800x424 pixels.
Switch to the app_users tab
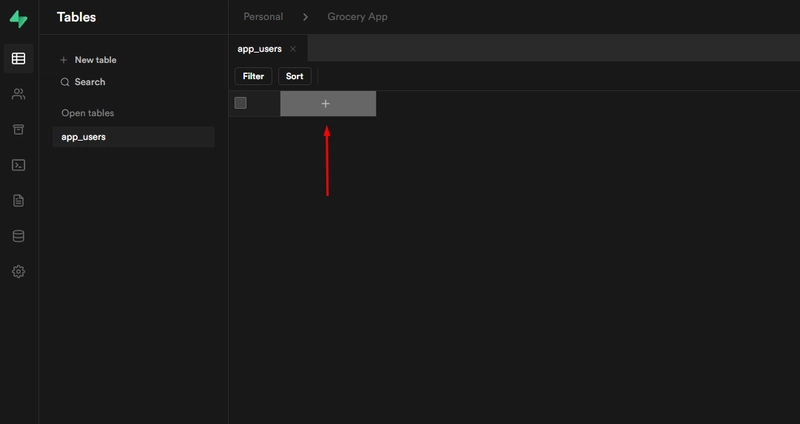(x=259, y=49)
